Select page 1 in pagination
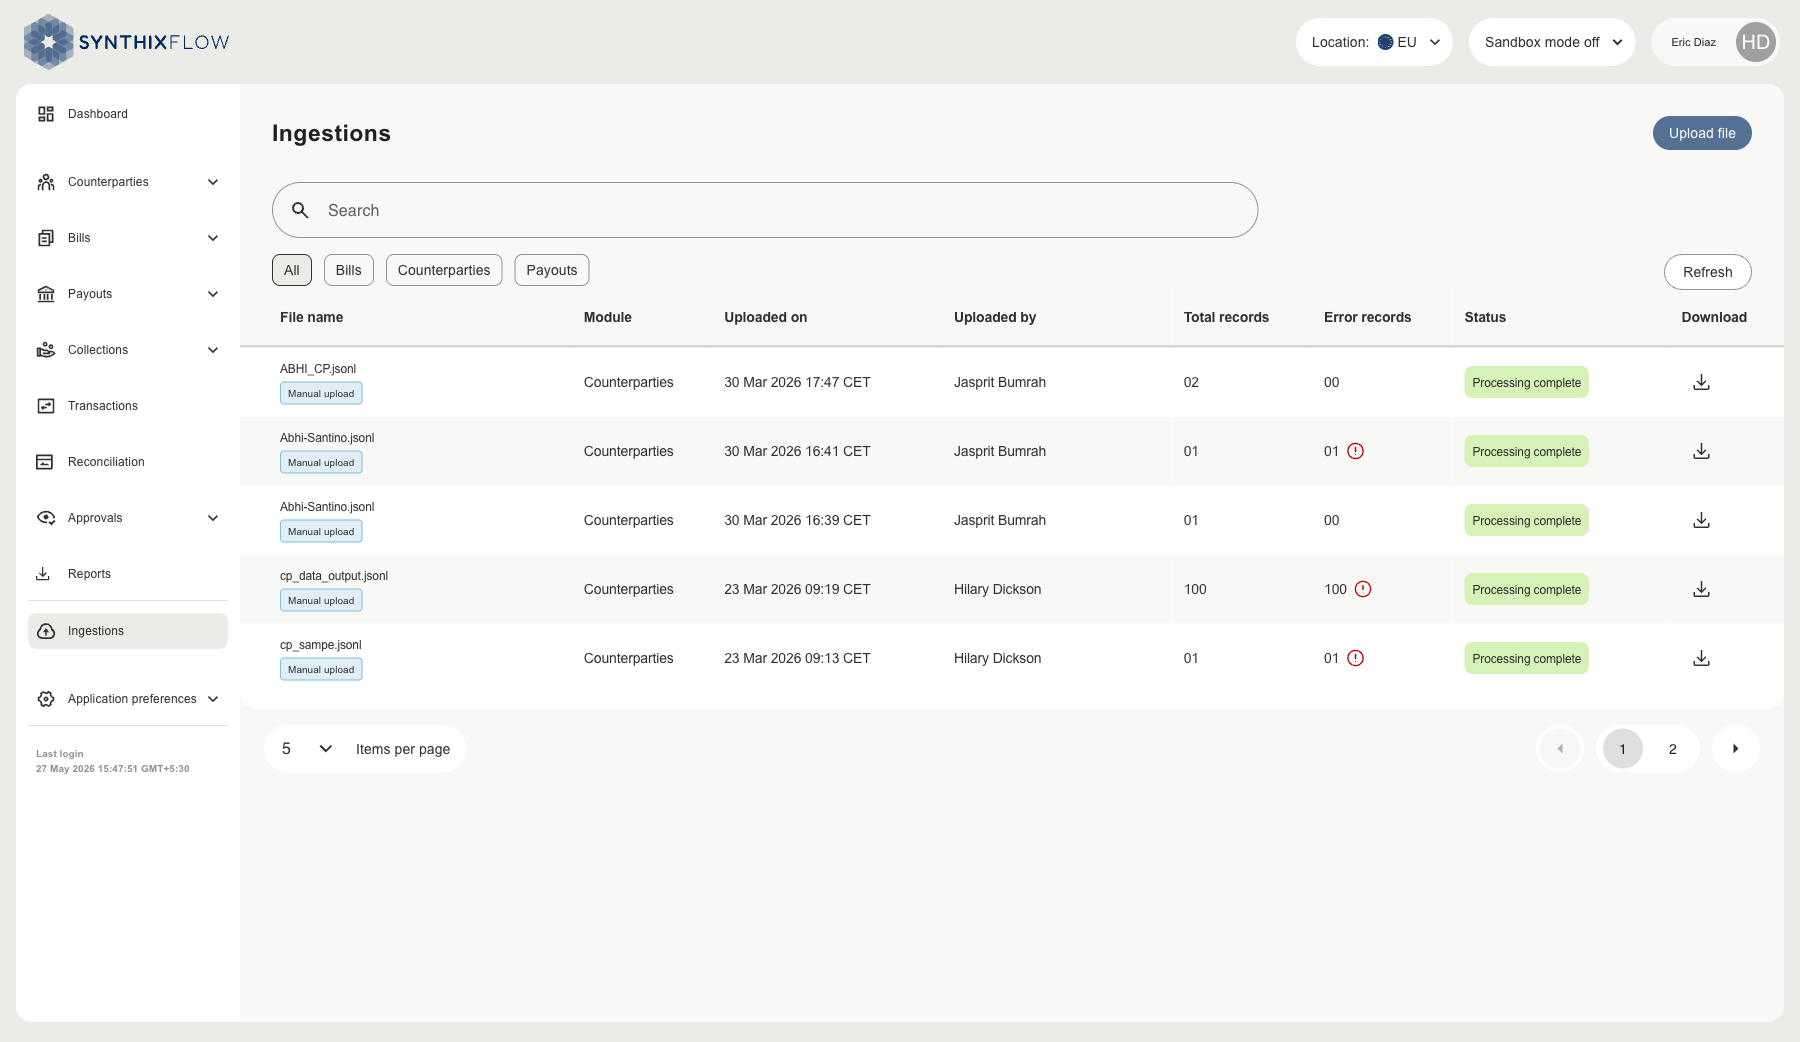Image resolution: width=1800 pixels, height=1042 pixels. pos(1622,749)
